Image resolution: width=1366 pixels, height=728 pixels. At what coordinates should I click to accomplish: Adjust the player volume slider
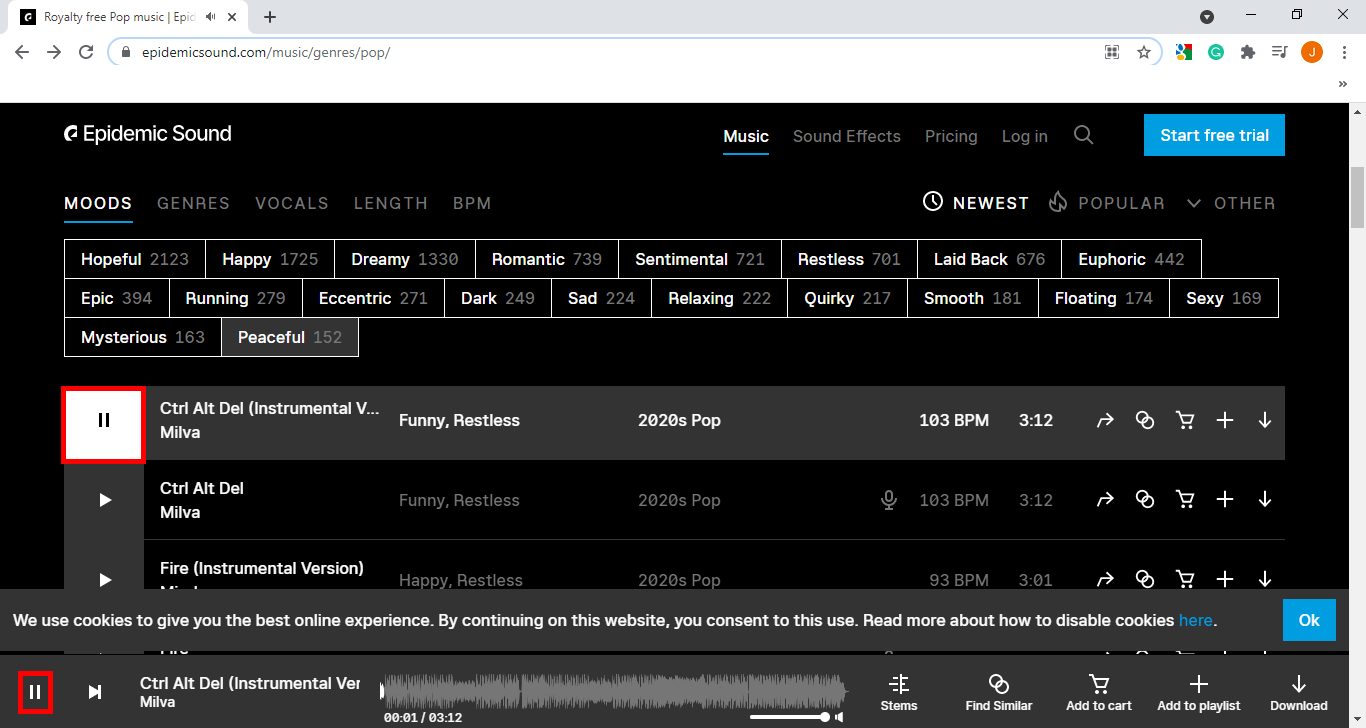pyautogui.click(x=790, y=717)
